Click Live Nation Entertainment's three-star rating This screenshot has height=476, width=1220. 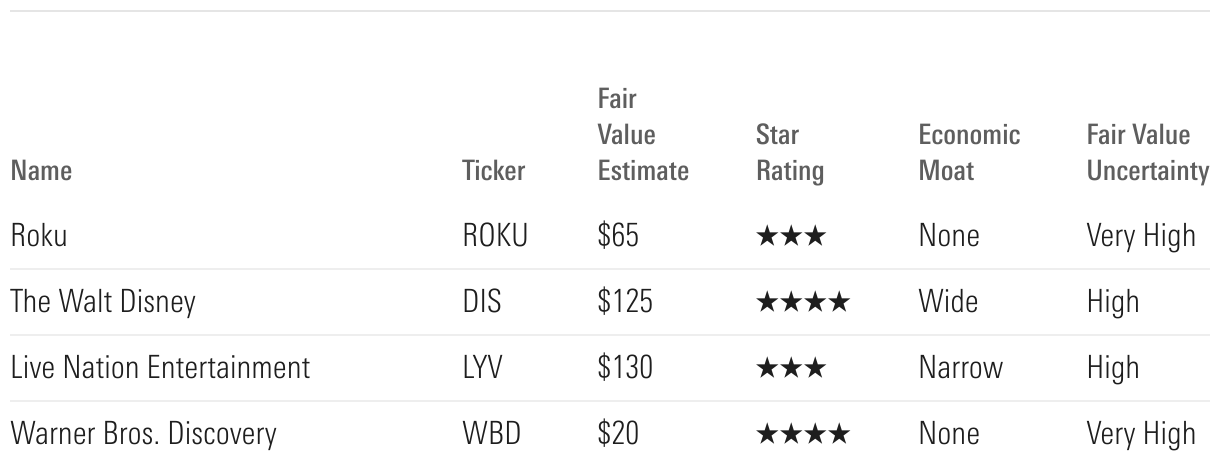click(x=791, y=368)
